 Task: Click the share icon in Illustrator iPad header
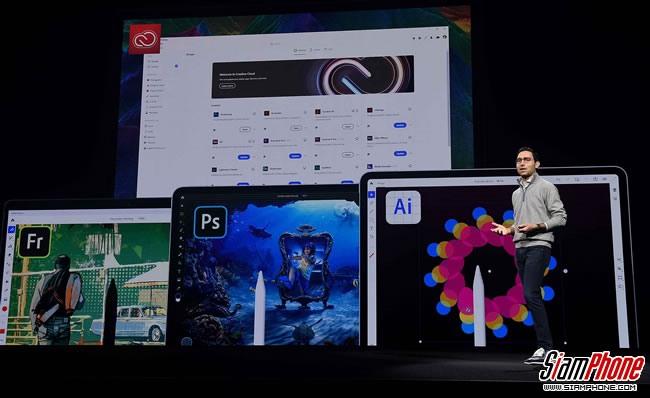click(595, 179)
